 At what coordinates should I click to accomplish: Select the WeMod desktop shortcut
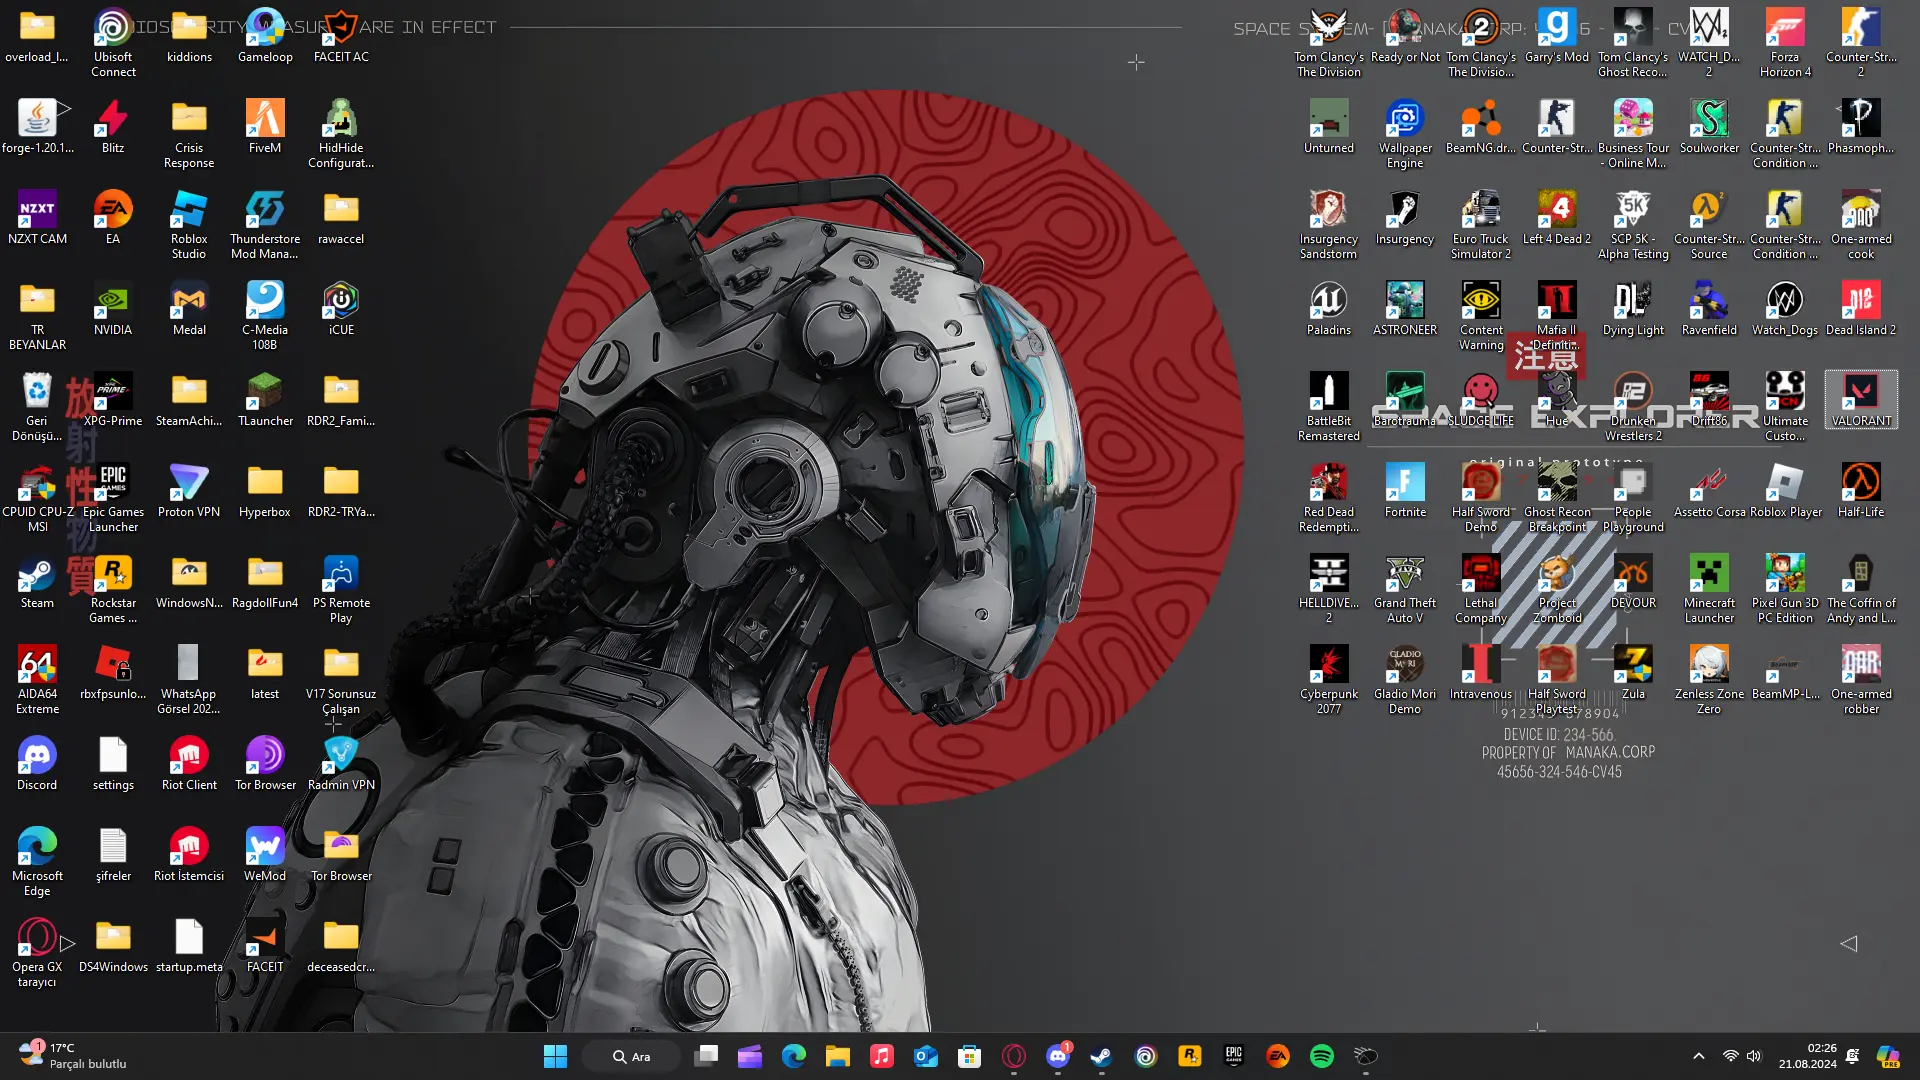[265, 854]
